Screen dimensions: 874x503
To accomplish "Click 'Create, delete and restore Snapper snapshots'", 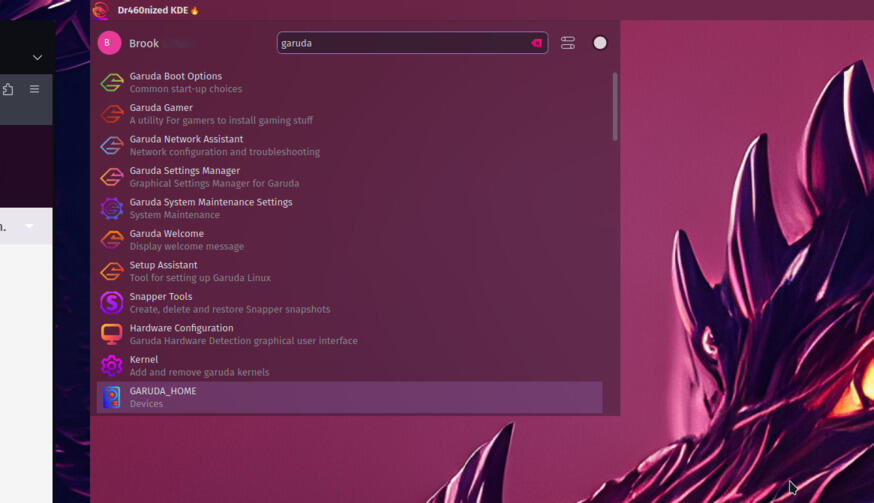I will (230, 309).
